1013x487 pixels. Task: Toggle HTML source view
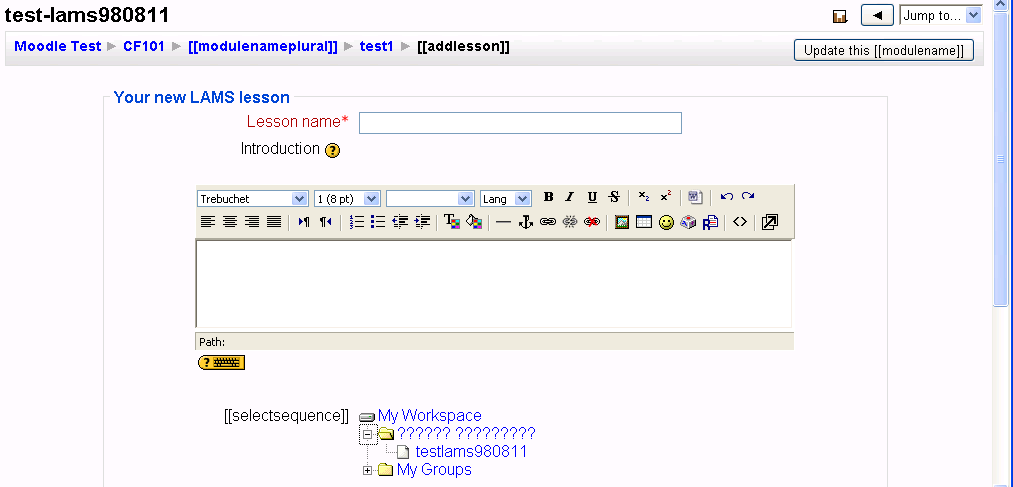tap(739, 222)
